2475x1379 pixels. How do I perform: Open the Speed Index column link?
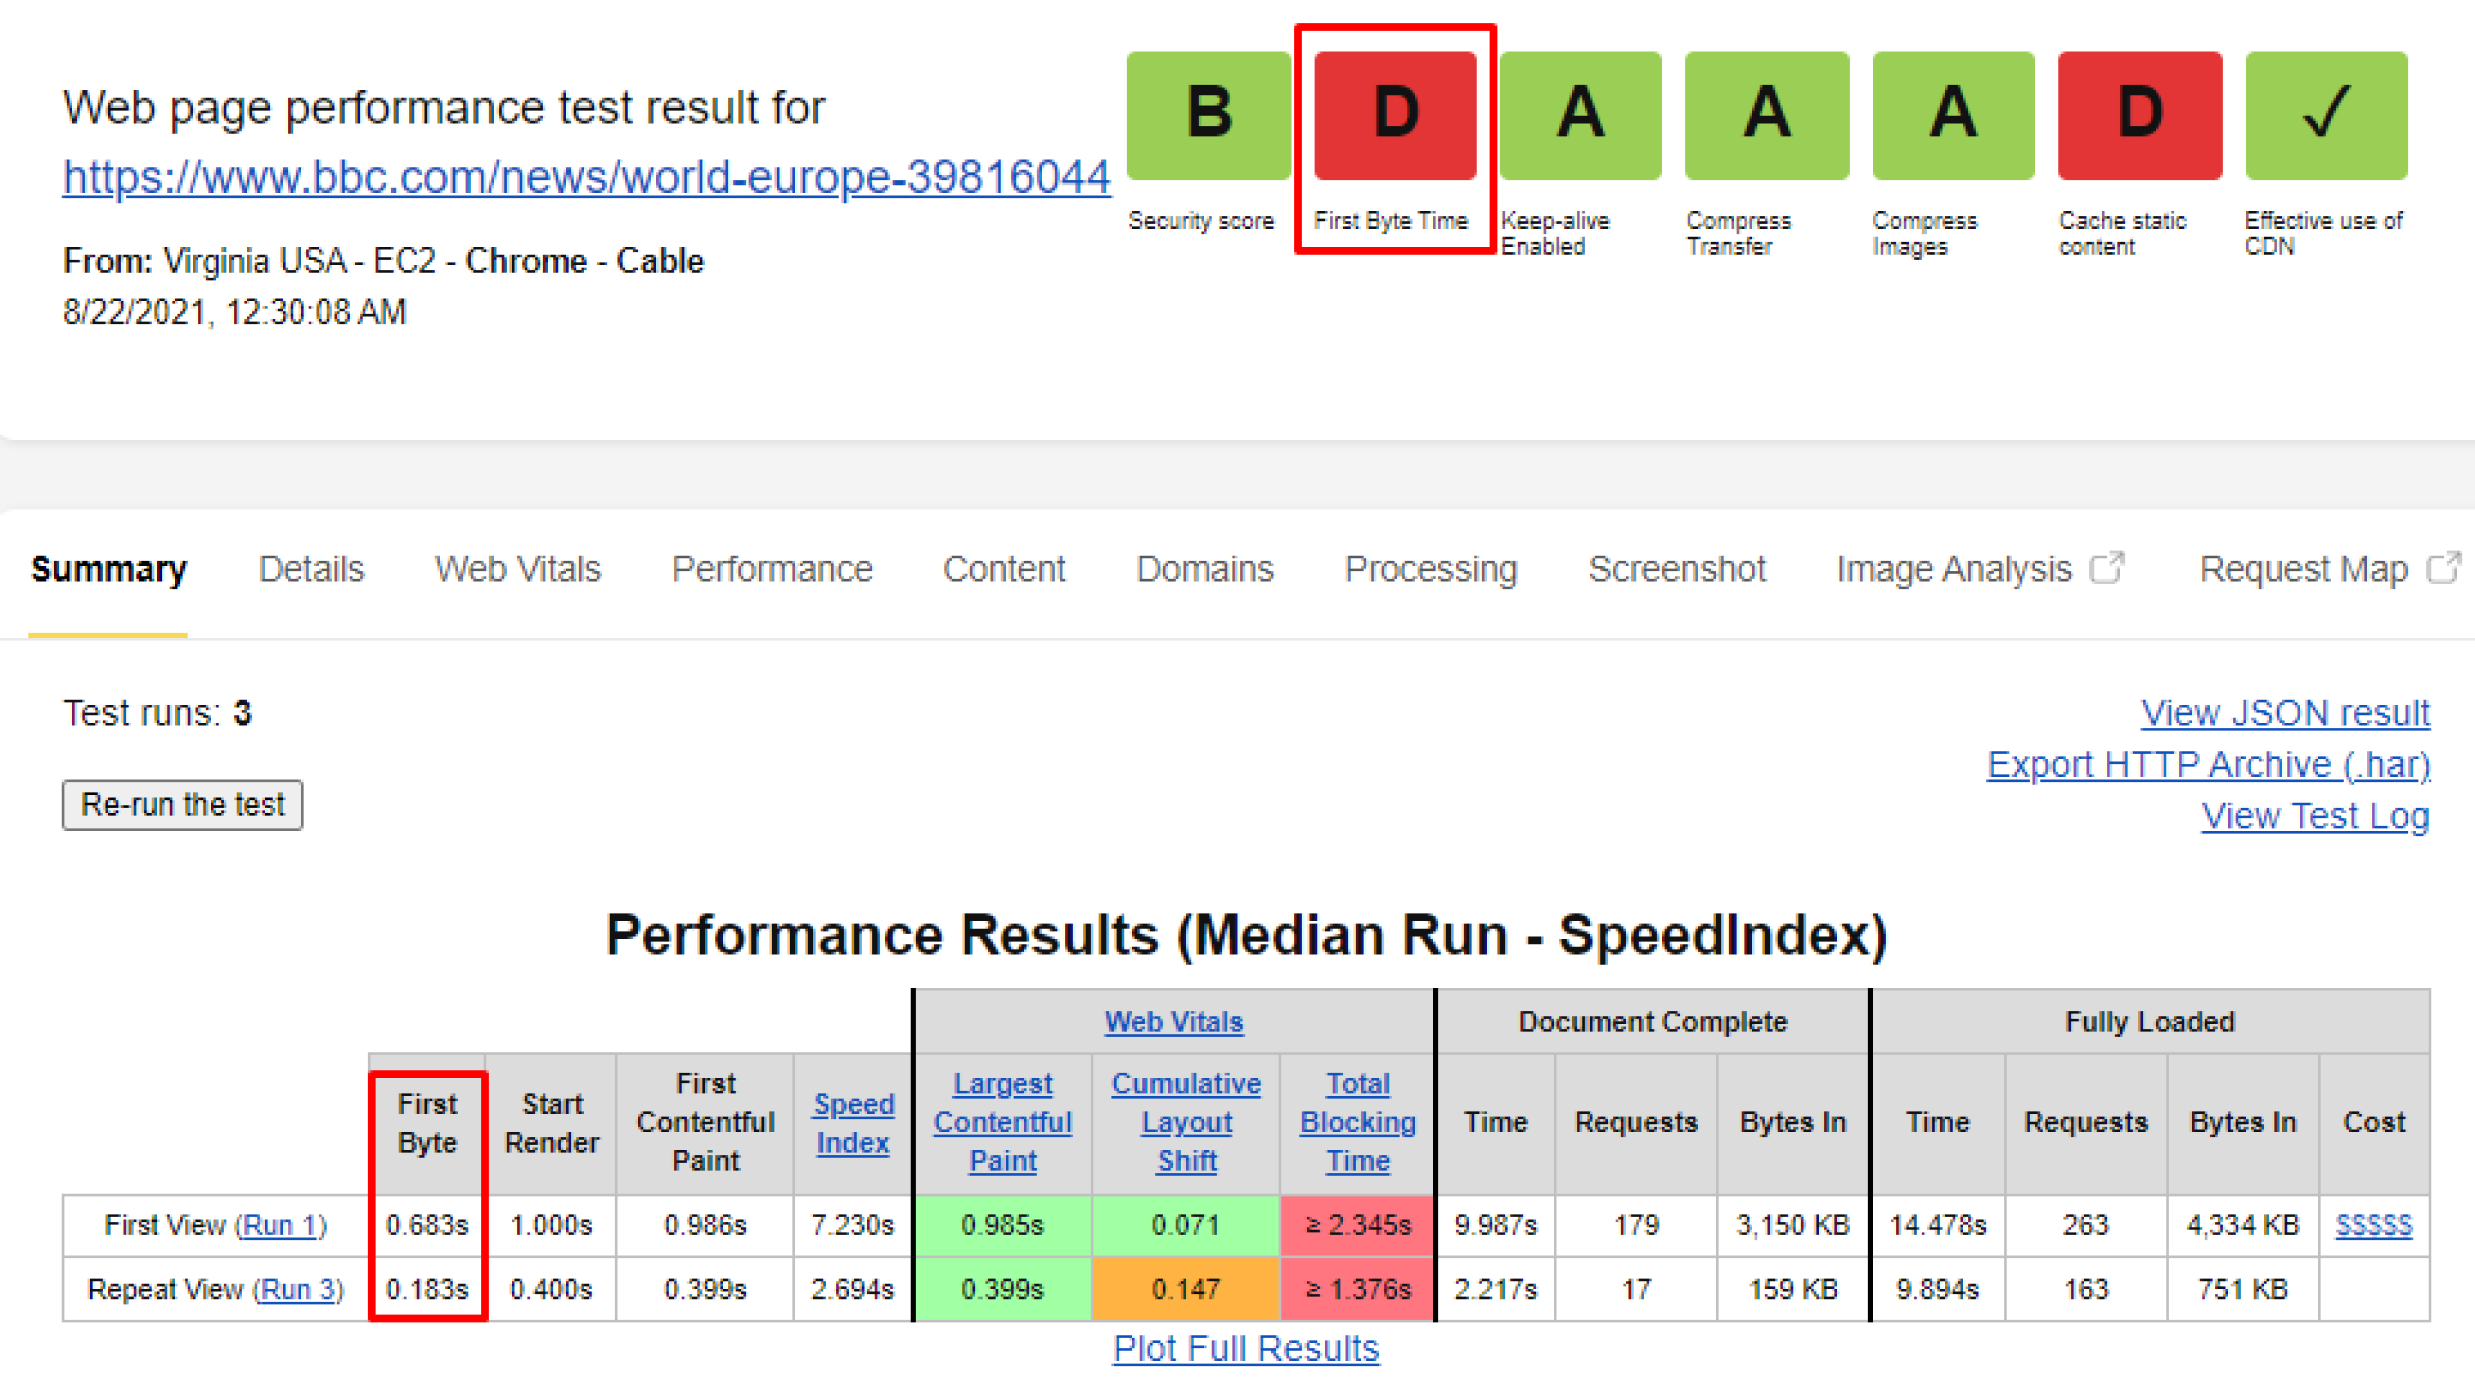(x=853, y=1123)
